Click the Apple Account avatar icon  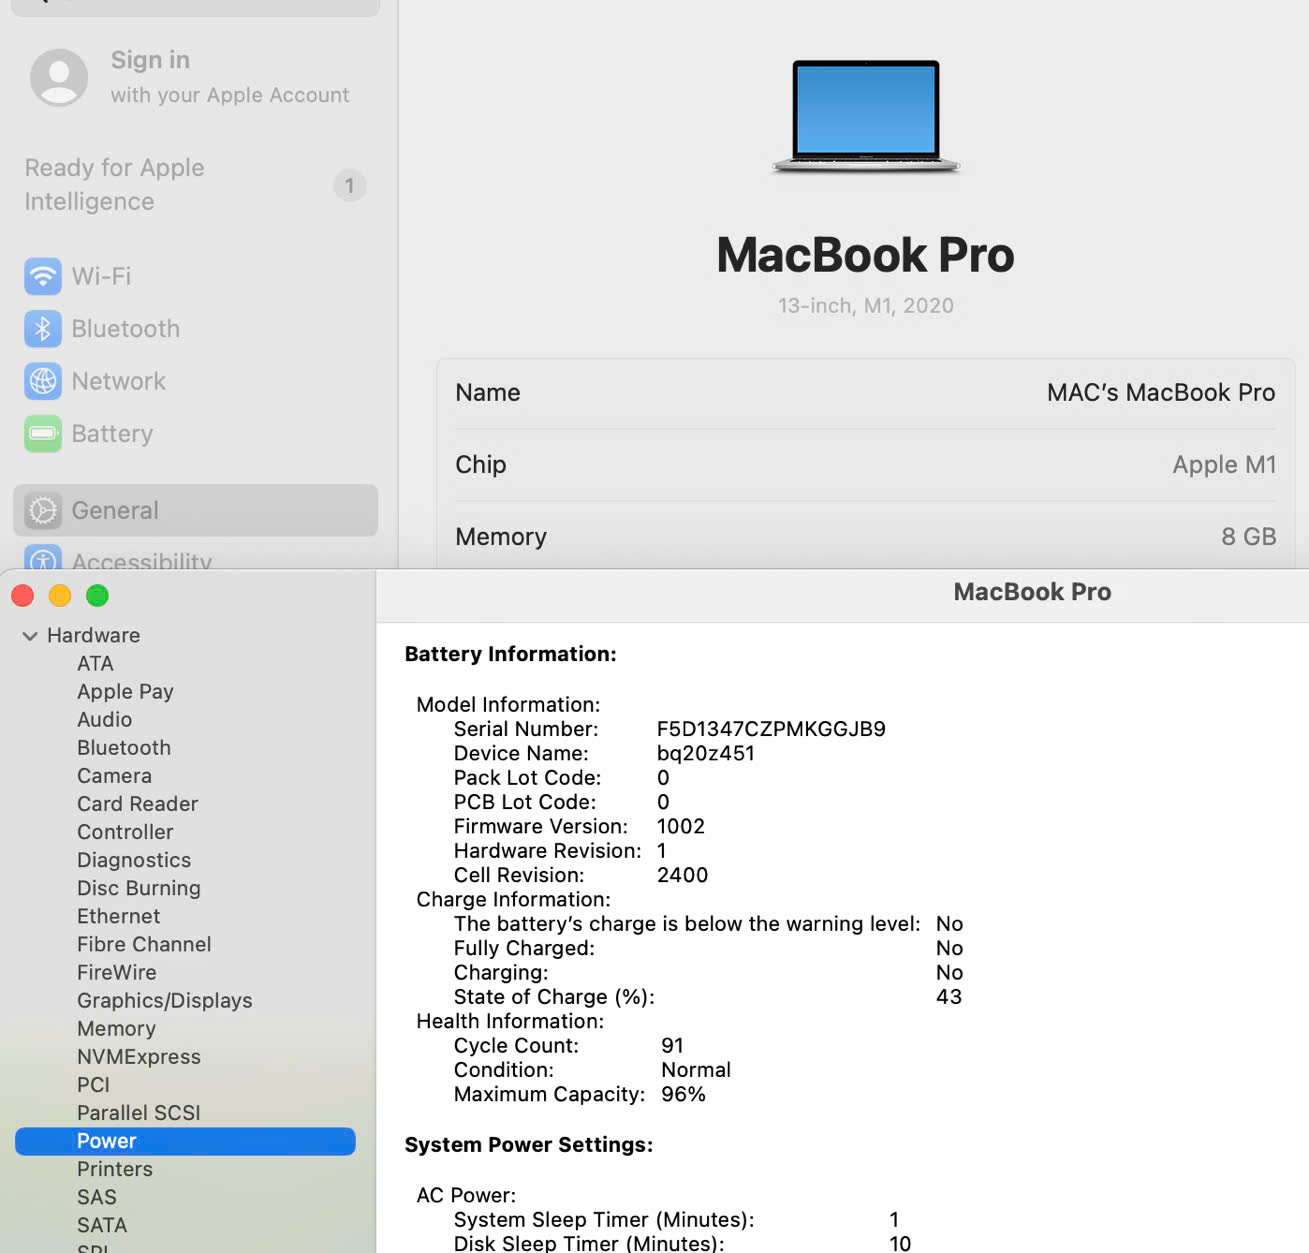59,77
